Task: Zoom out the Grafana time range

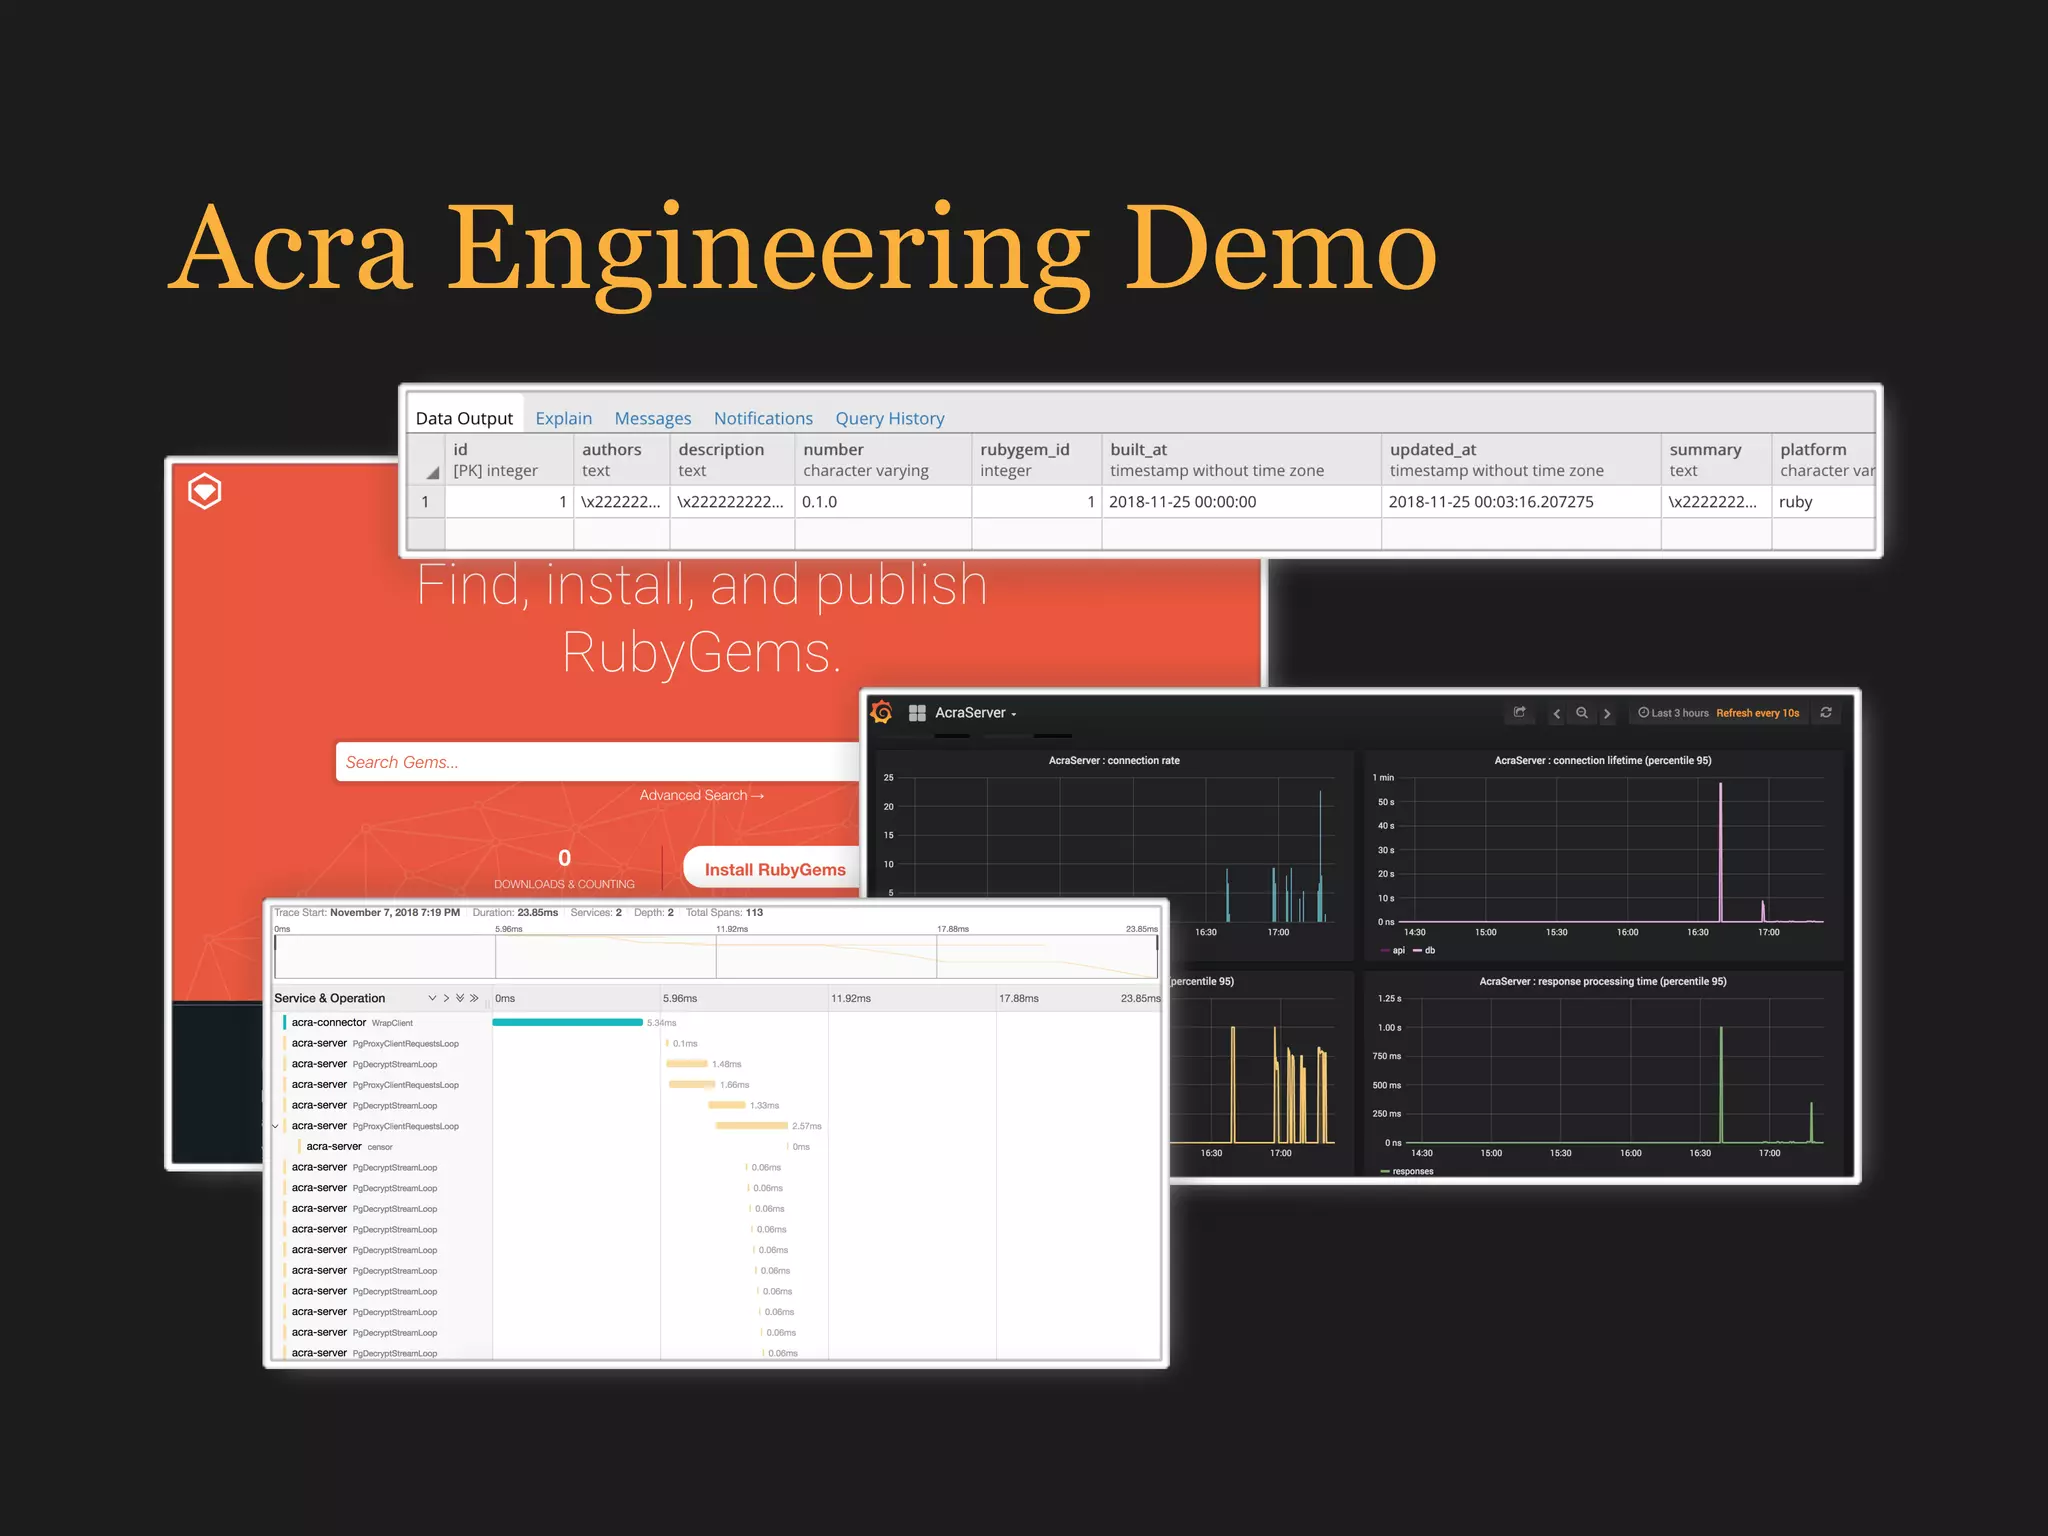Action: tap(1582, 713)
